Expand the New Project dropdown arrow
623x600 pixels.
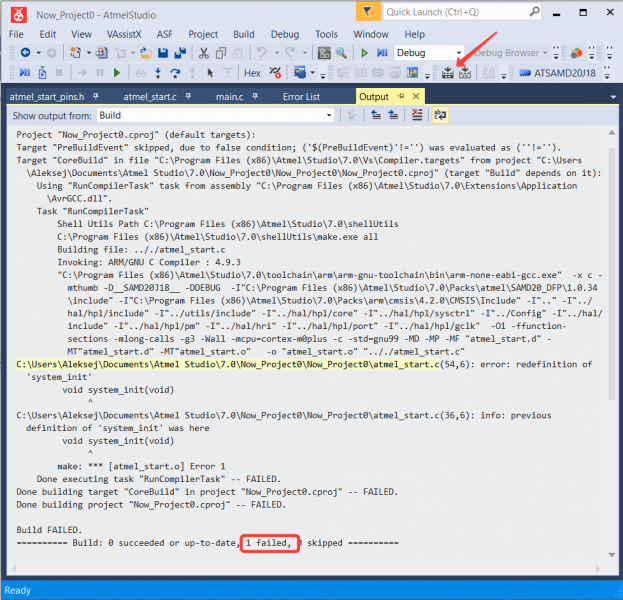[89, 53]
